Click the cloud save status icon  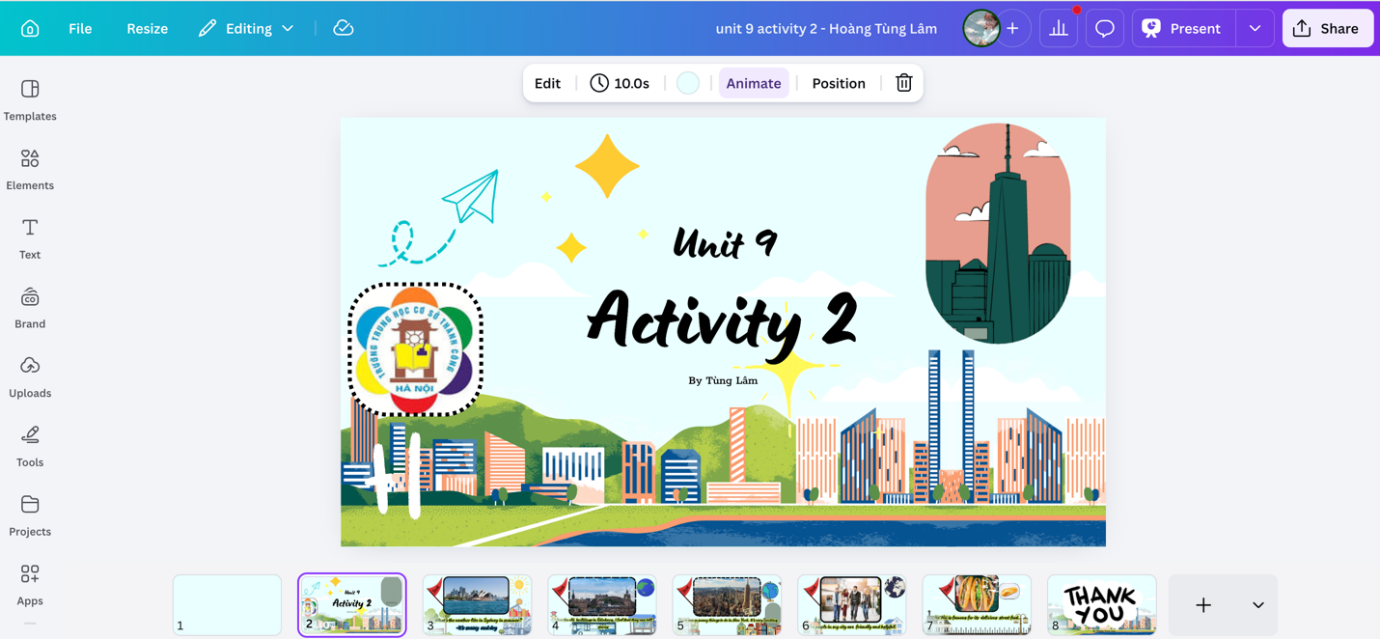tap(343, 28)
